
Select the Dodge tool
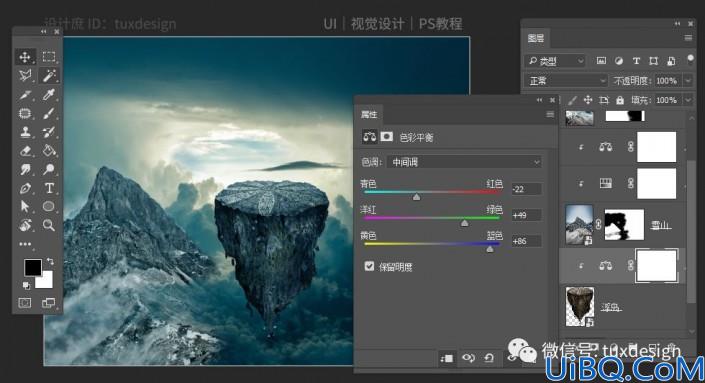tap(49, 169)
